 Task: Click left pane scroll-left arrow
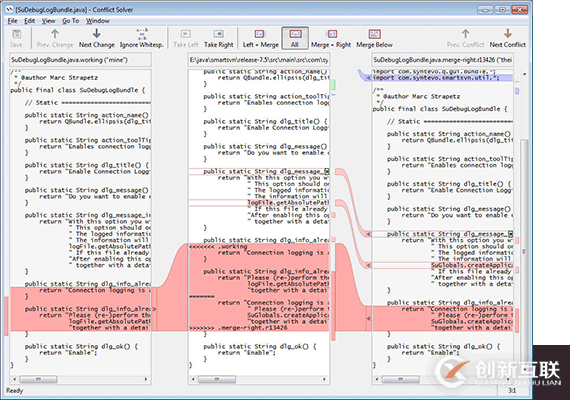click(15, 379)
